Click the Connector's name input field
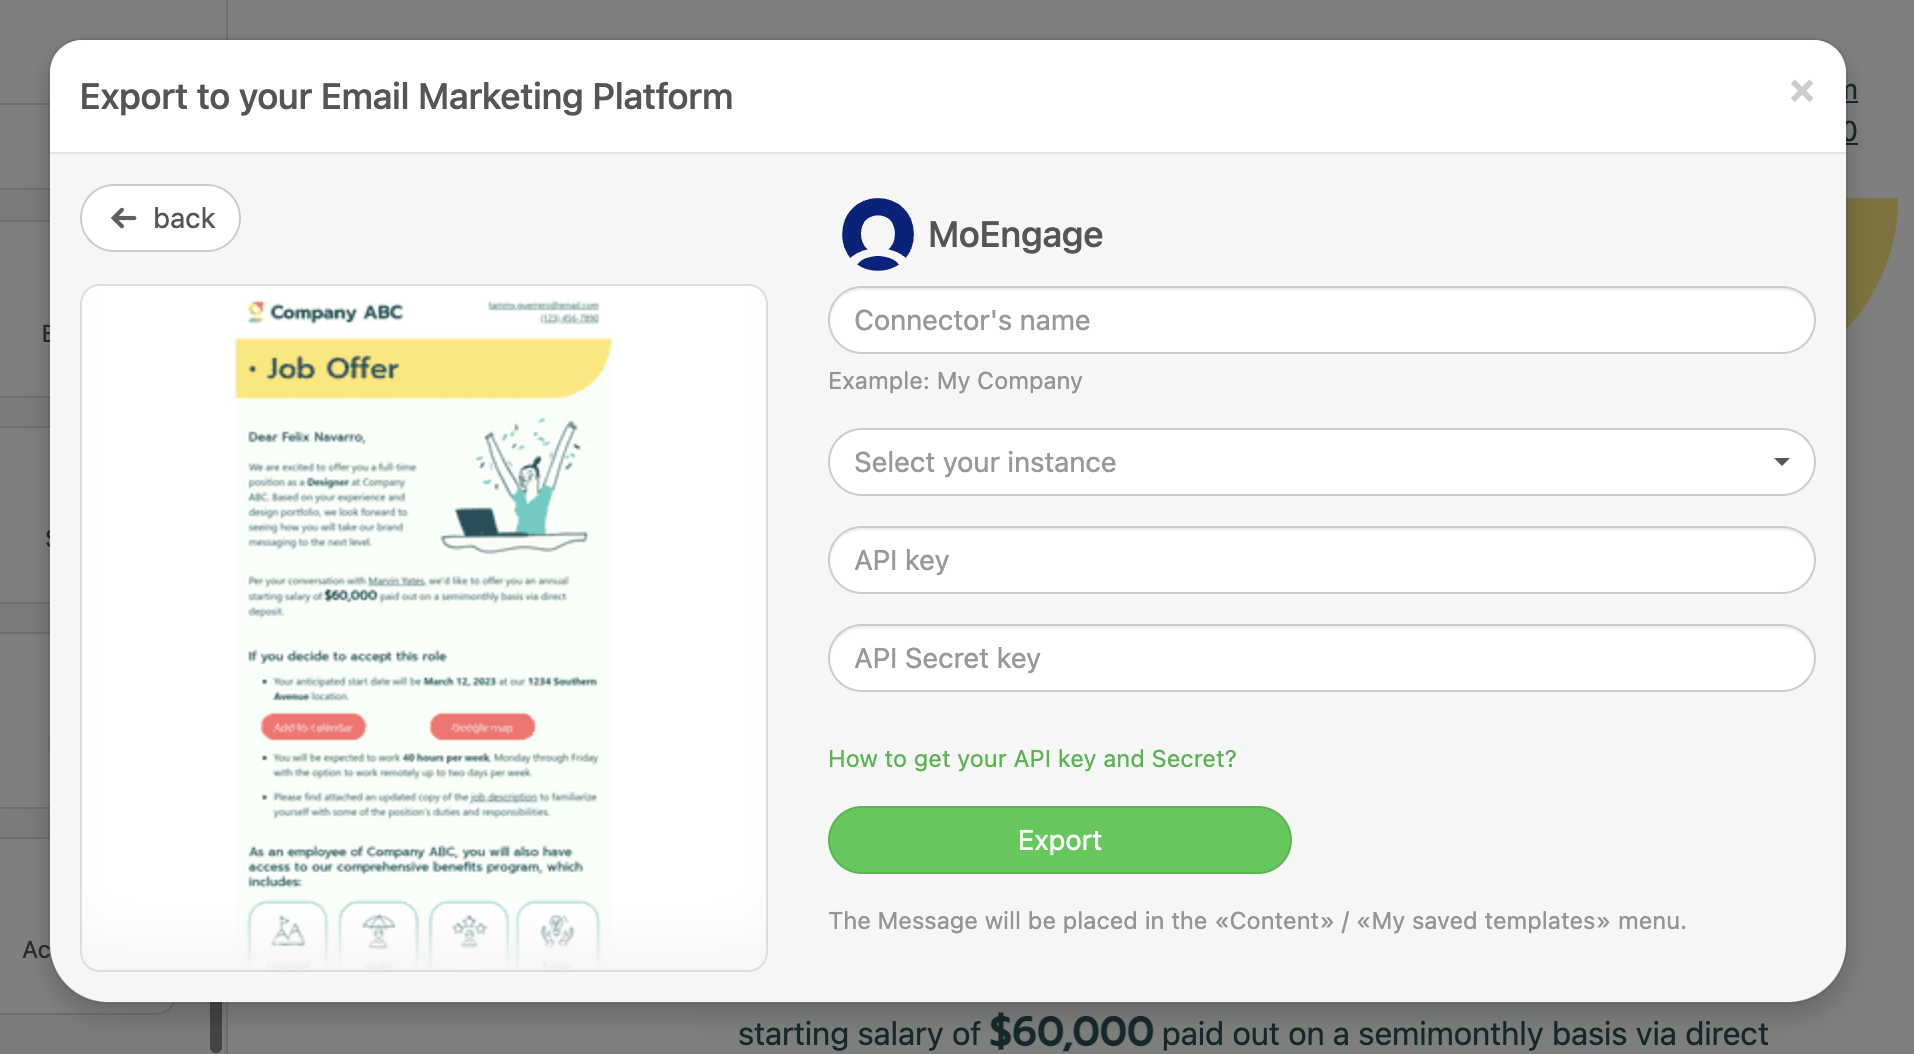The image size is (1914, 1054). coord(1320,320)
